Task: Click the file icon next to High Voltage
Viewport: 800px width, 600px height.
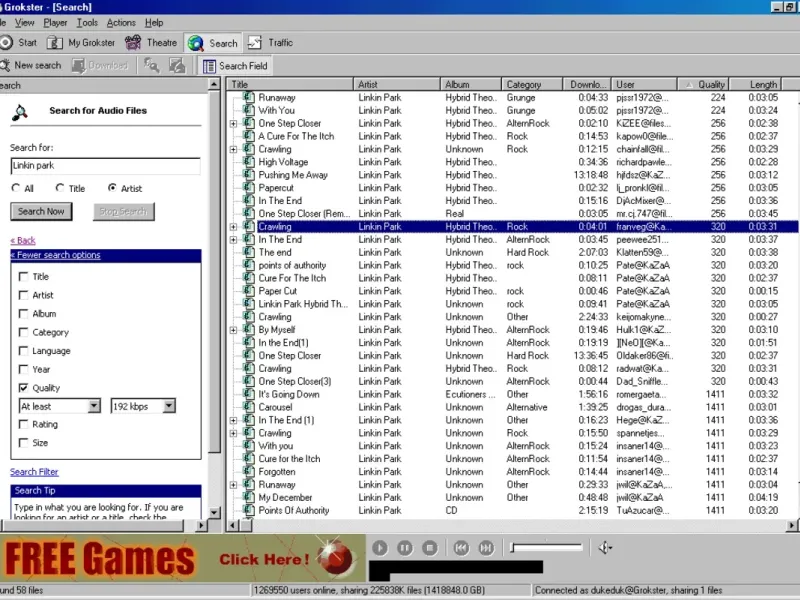Action: click(248, 162)
